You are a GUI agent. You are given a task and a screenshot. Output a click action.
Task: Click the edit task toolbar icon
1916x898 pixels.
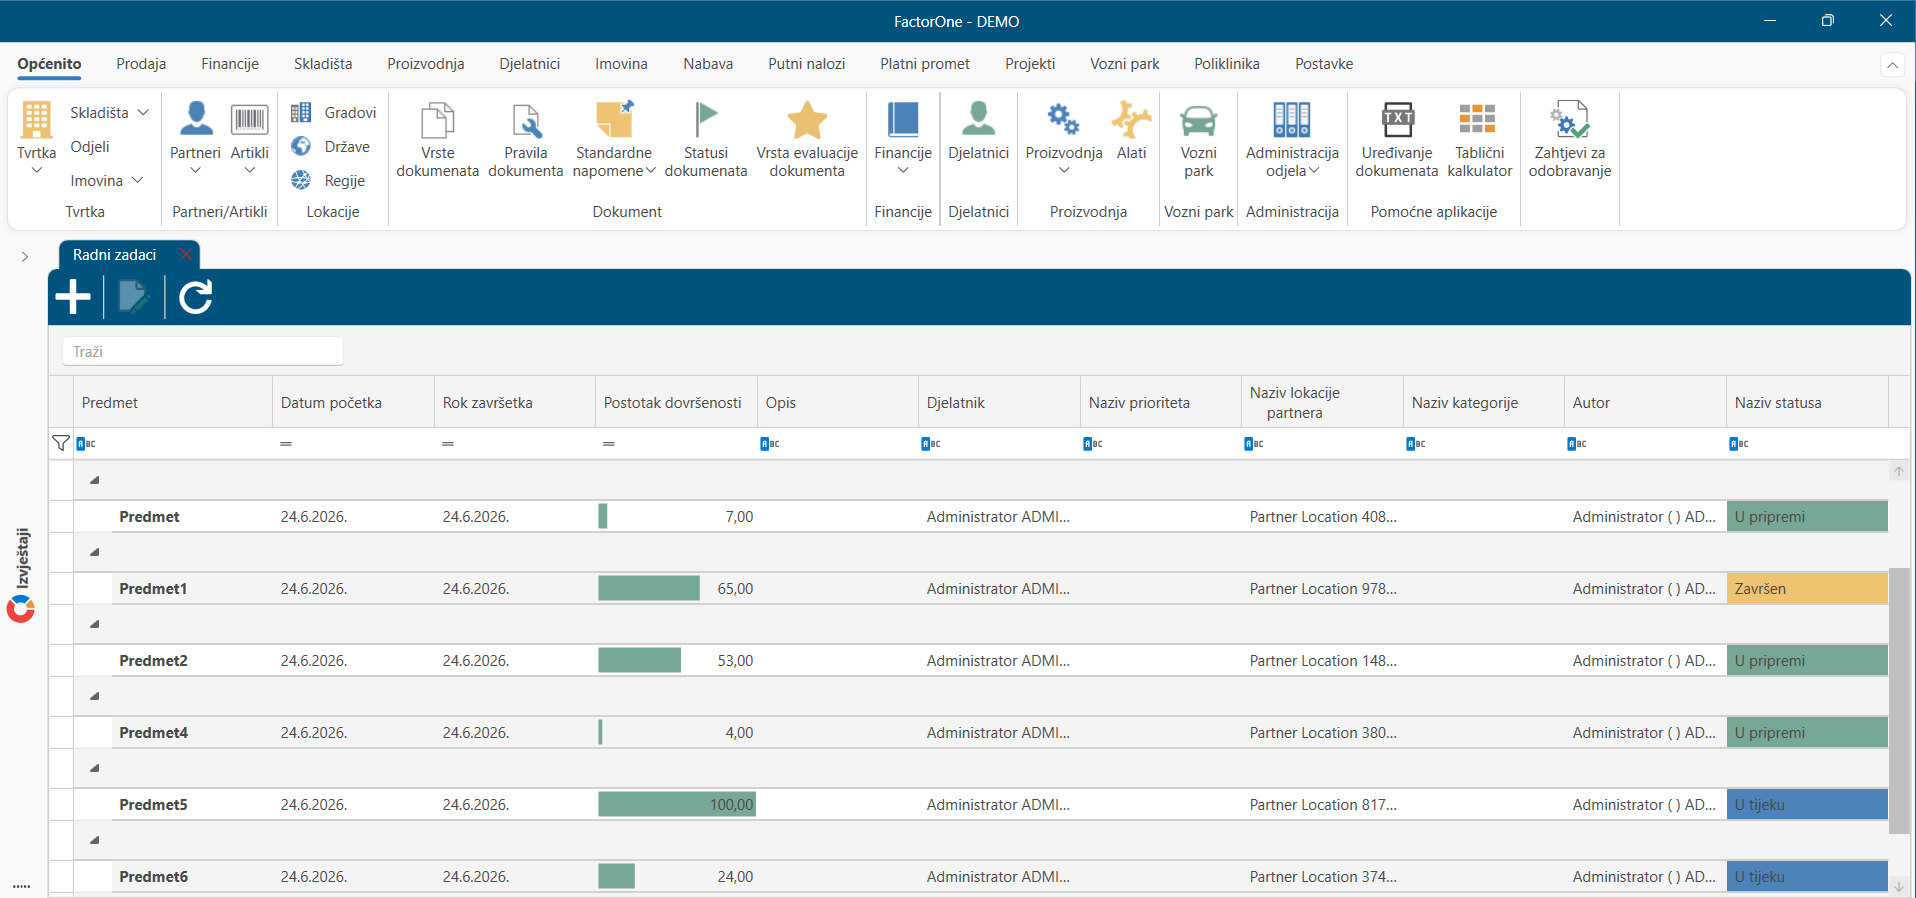(134, 297)
